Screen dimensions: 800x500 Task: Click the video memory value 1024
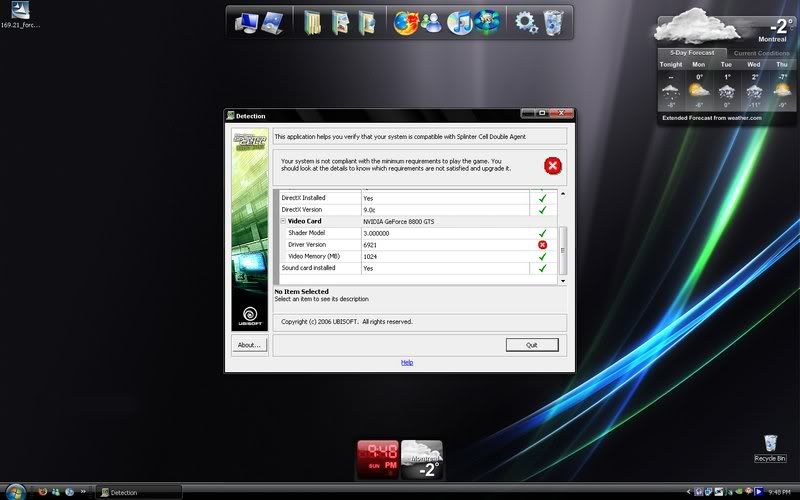pyautogui.click(x=370, y=257)
